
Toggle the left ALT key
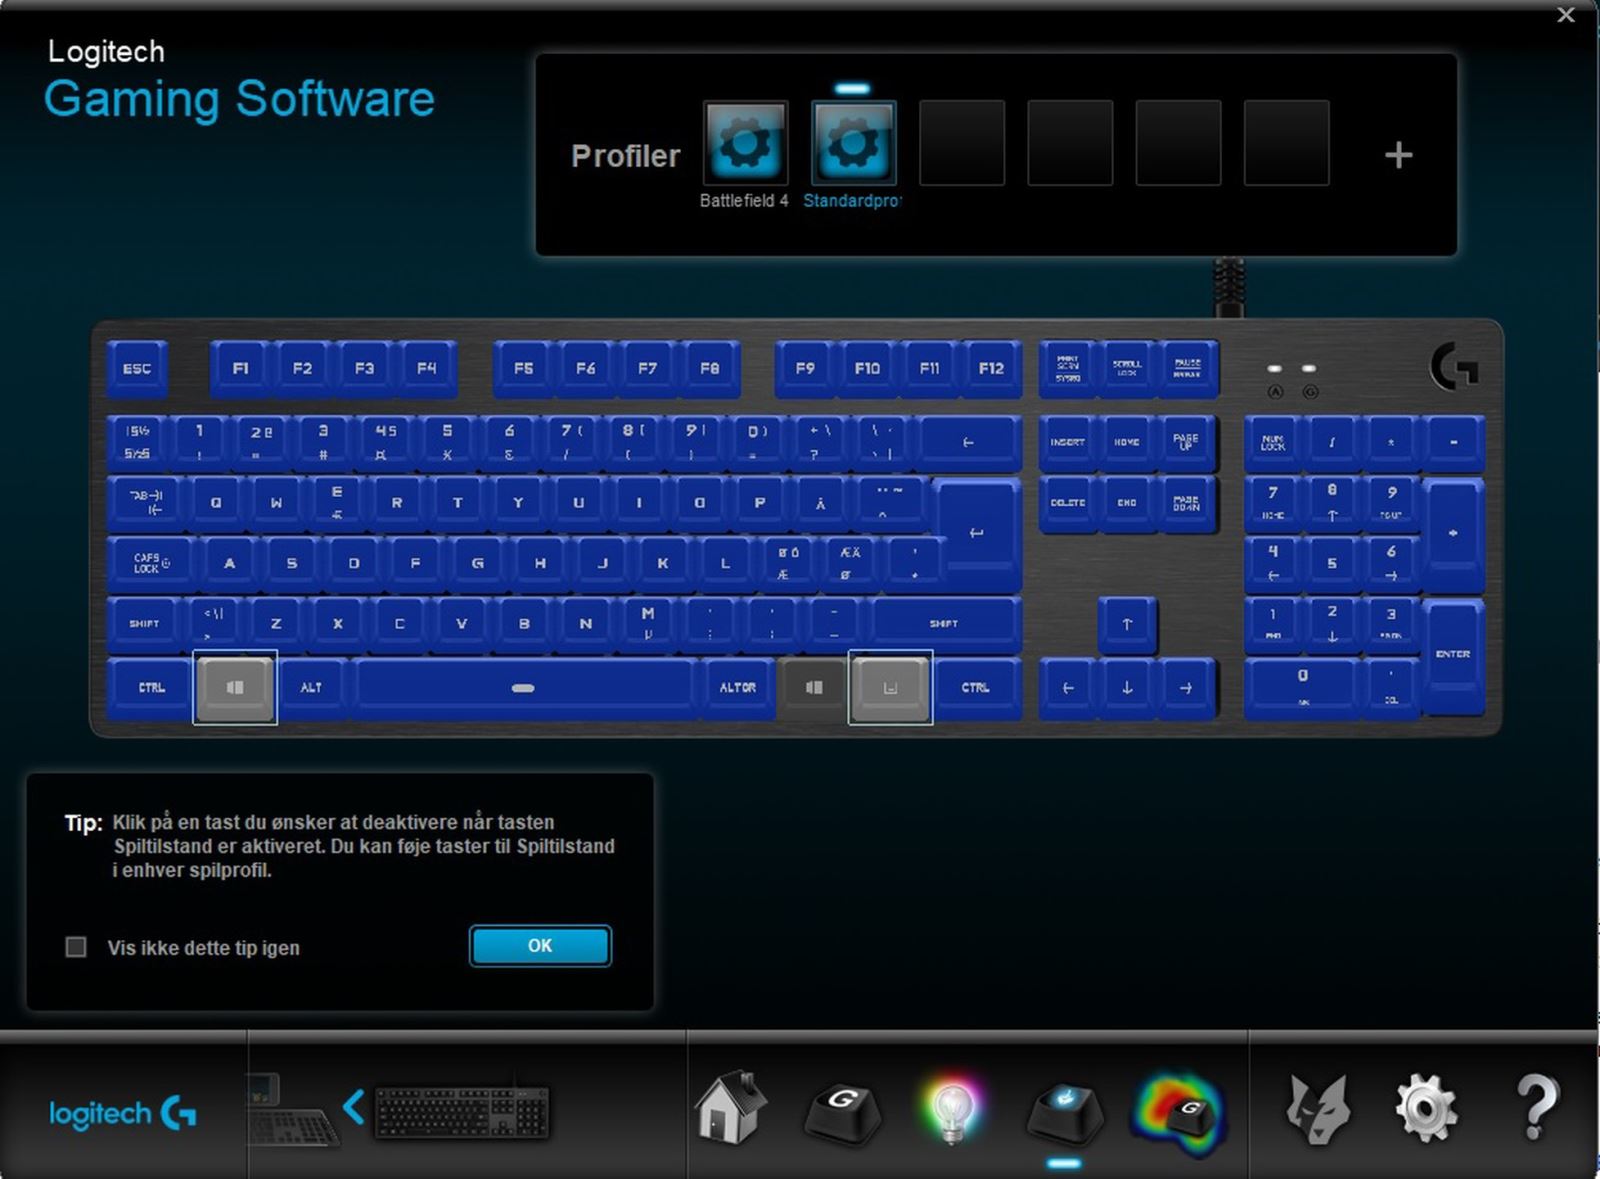click(311, 687)
